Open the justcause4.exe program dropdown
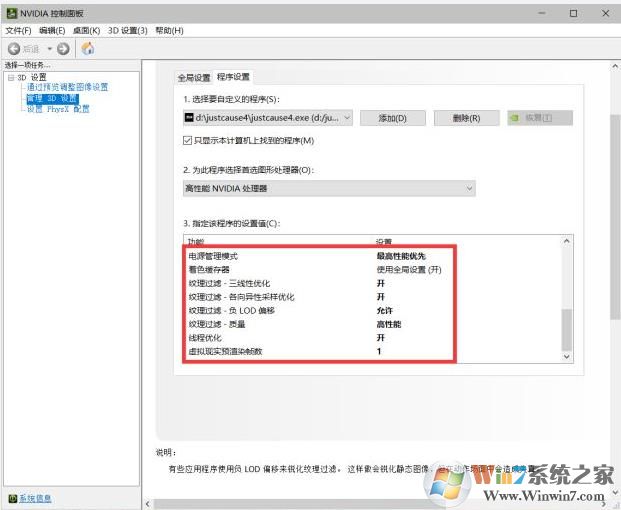621x510 pixels. point(268,118)
